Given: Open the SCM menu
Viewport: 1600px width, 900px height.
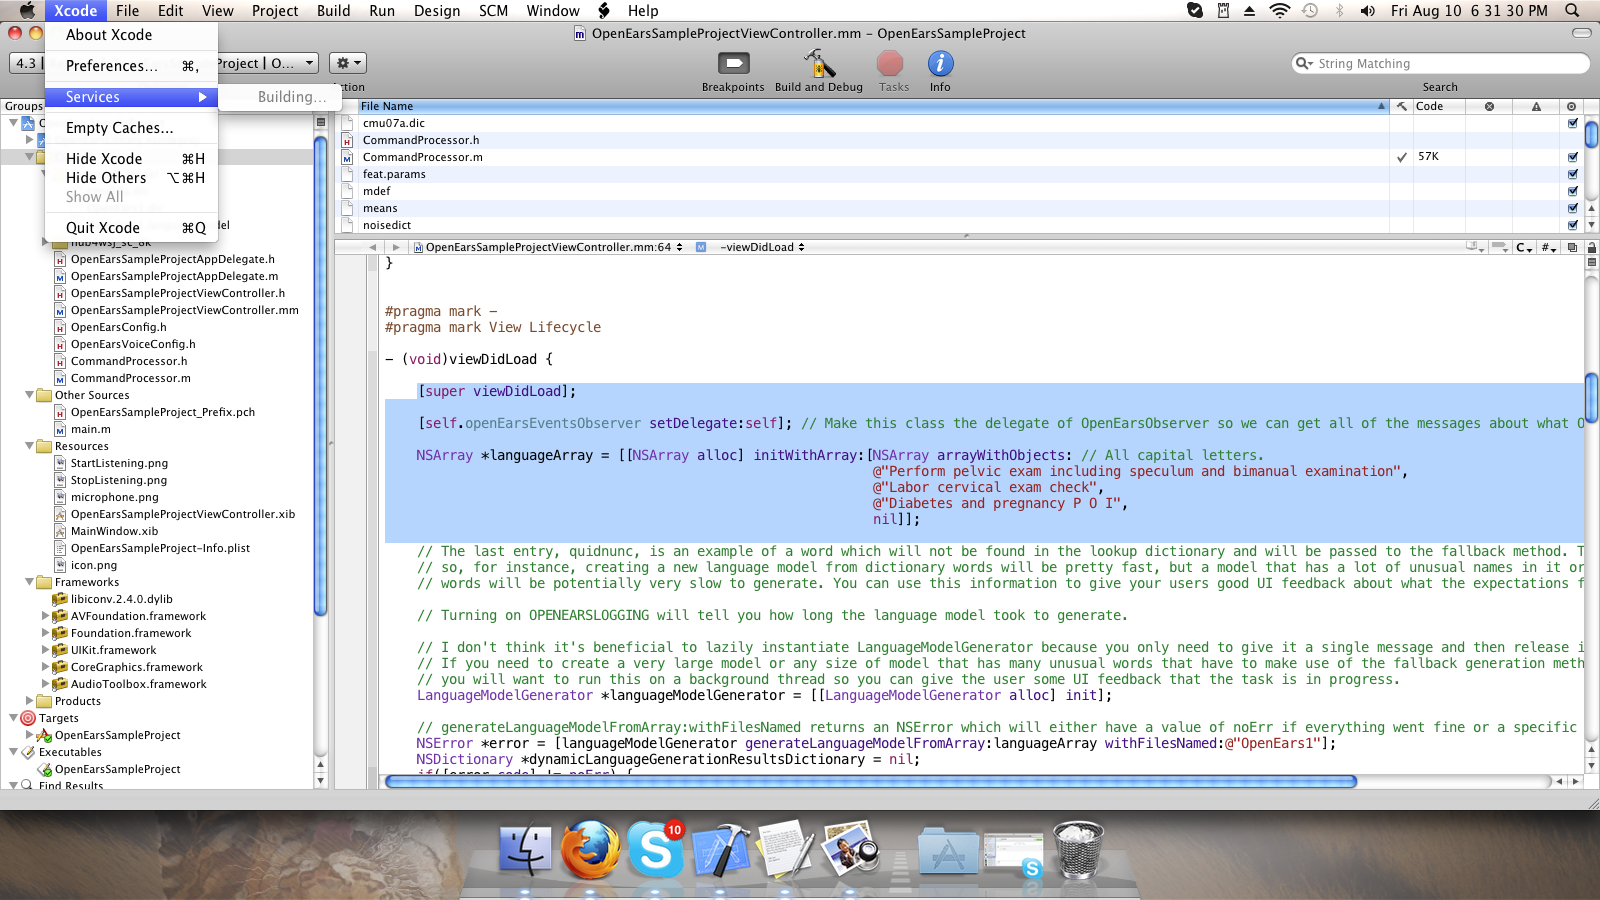Looking at the screenshot, I should click(493, 11).
